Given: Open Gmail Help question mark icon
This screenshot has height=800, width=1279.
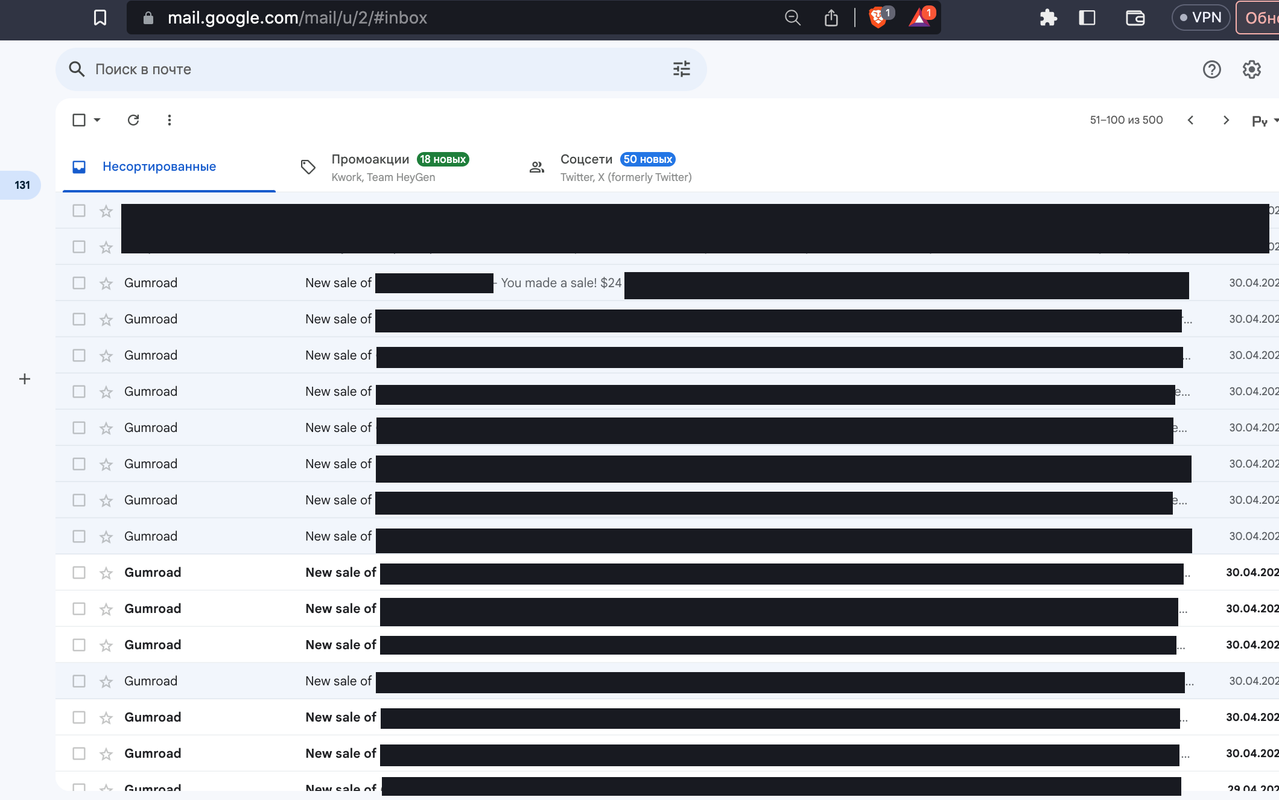Looking at the screenshot, I should point(1211,69).
